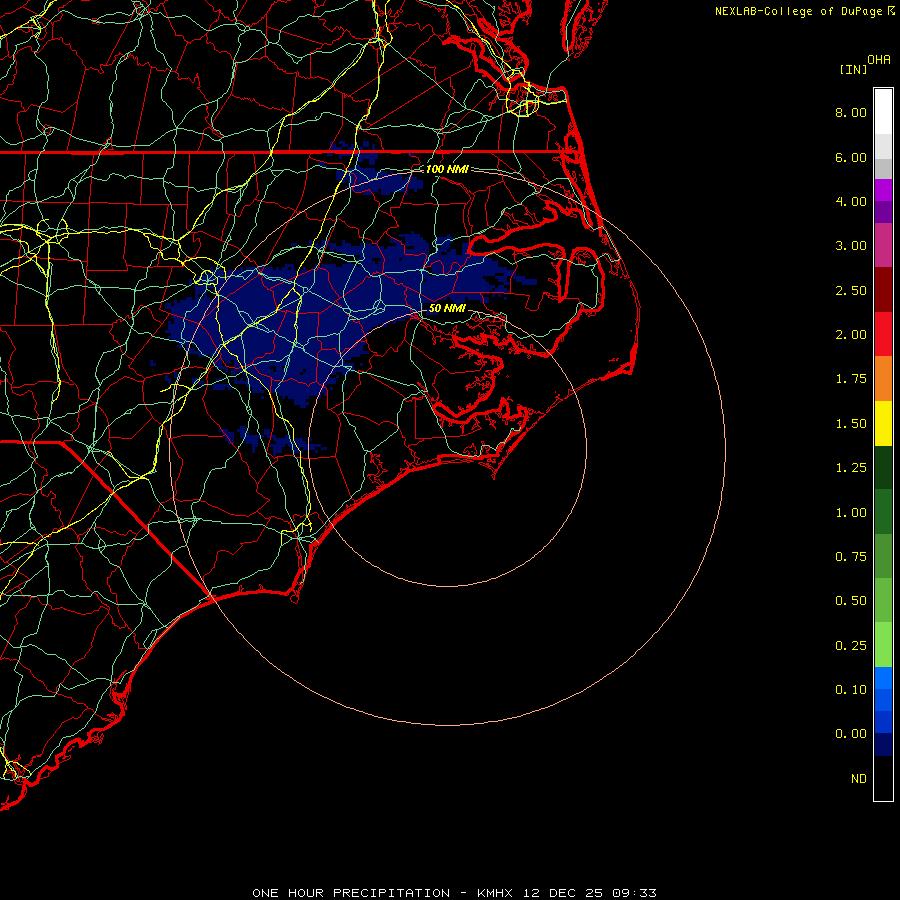Click the yellow 1.50 legend swatch
The width and height of the screenshot is (900, 900).
coord(883,424)
